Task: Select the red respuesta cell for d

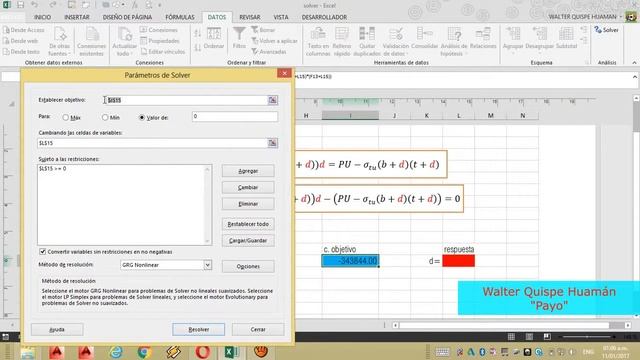Action: point(458,261)
